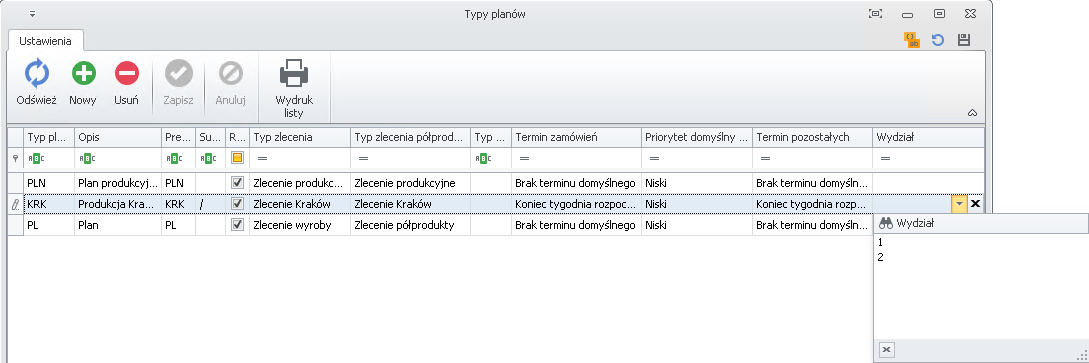Select the Produkcja Kra... description cell

117,204
